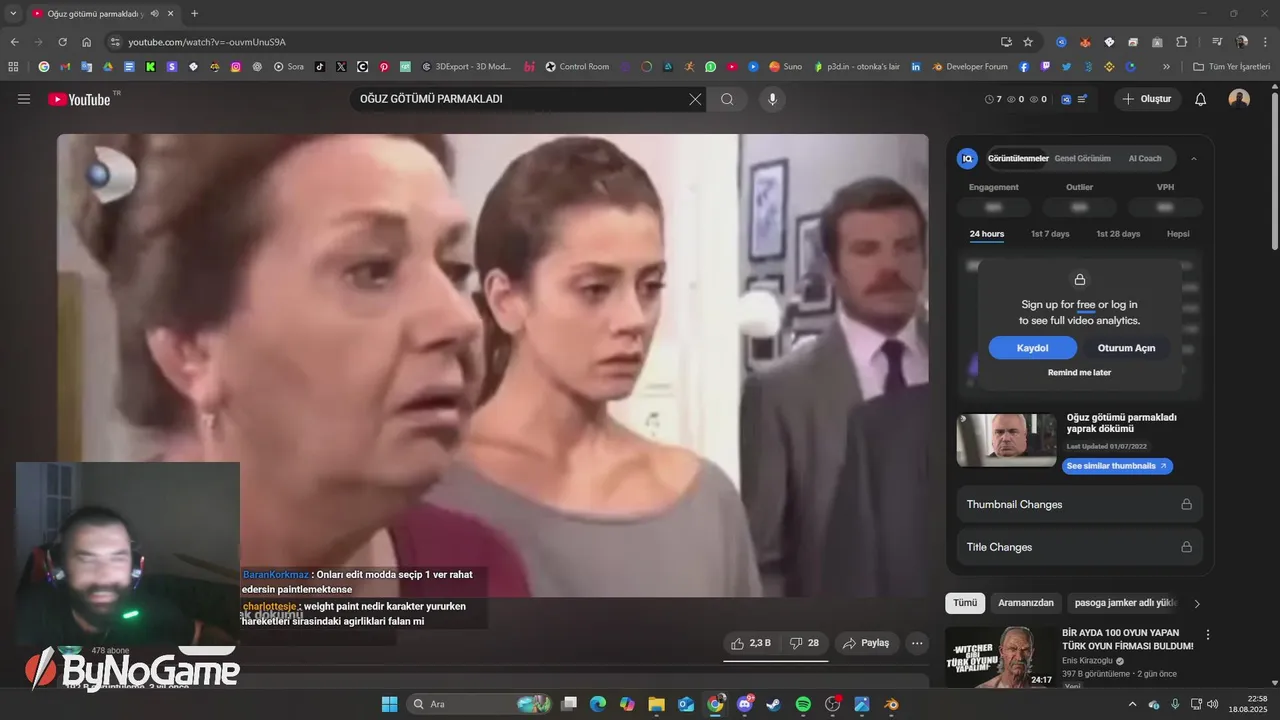Open a new browser tab
Image resolution: width=1280 pixels, height=720 pixels.
click(x=194, y=13)
